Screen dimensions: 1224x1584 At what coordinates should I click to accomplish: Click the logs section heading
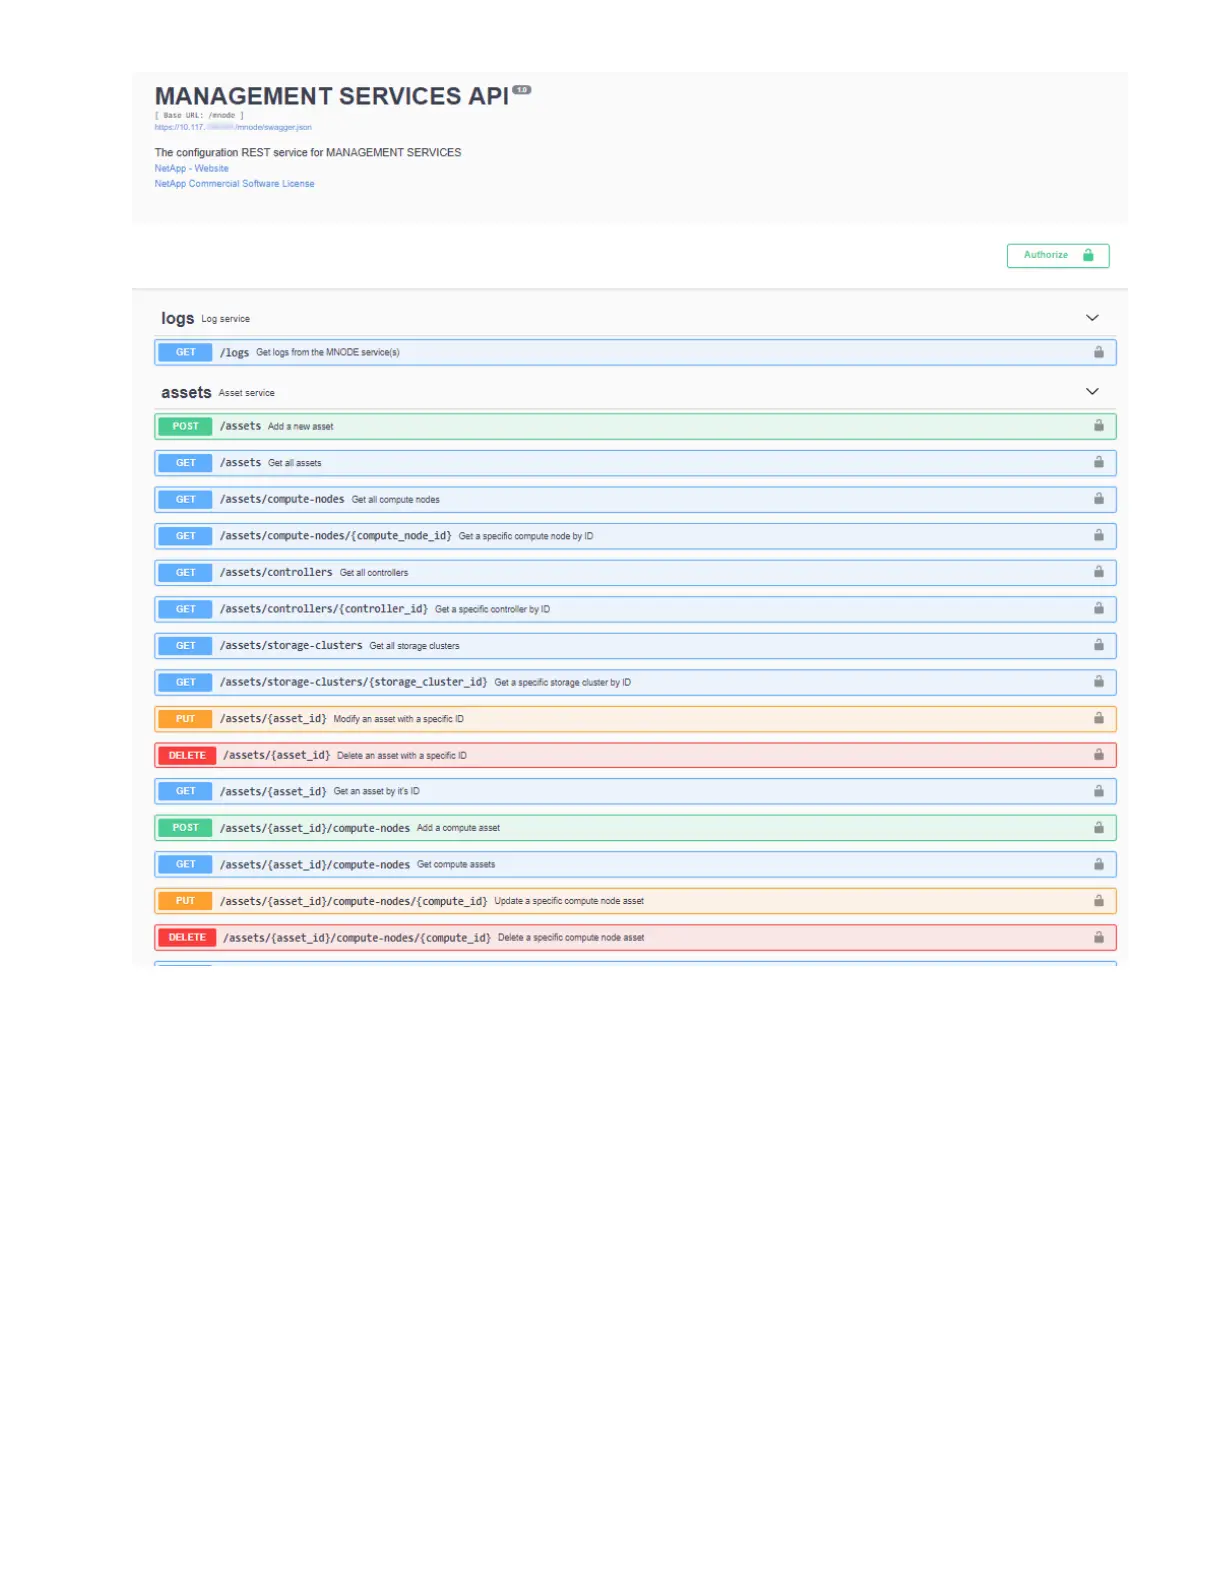point(177,318)
